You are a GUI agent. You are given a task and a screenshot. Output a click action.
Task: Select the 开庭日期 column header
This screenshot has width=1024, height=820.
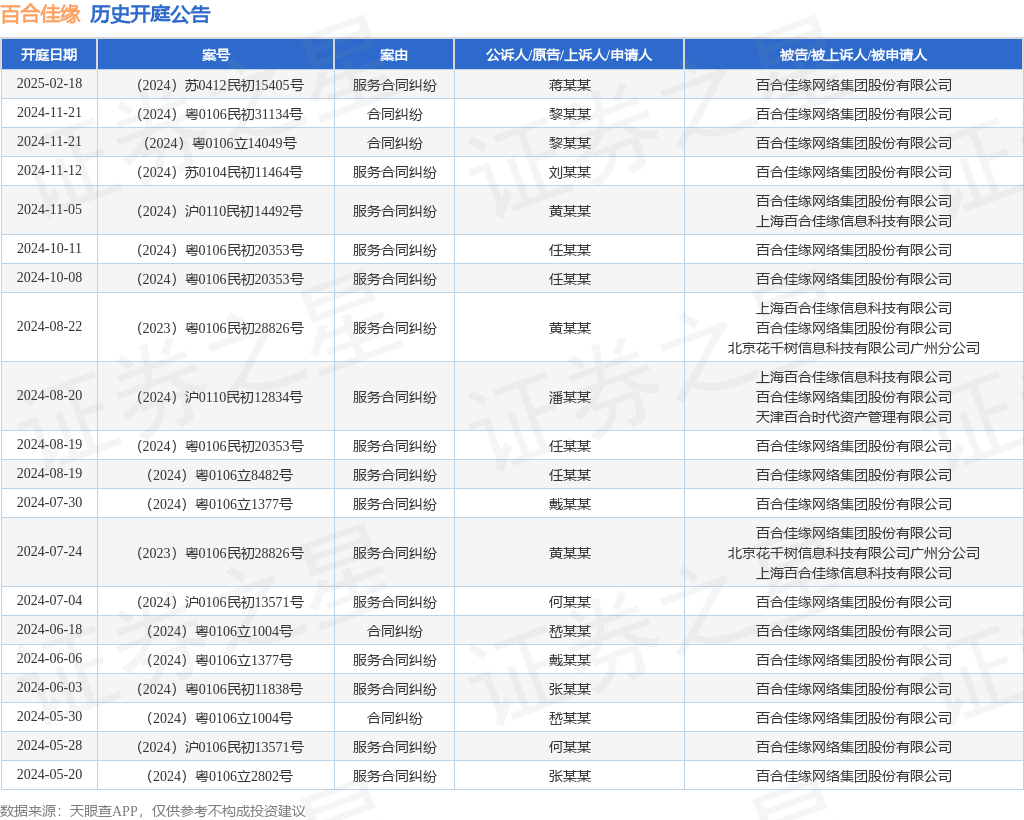click(x=49, y=55)
